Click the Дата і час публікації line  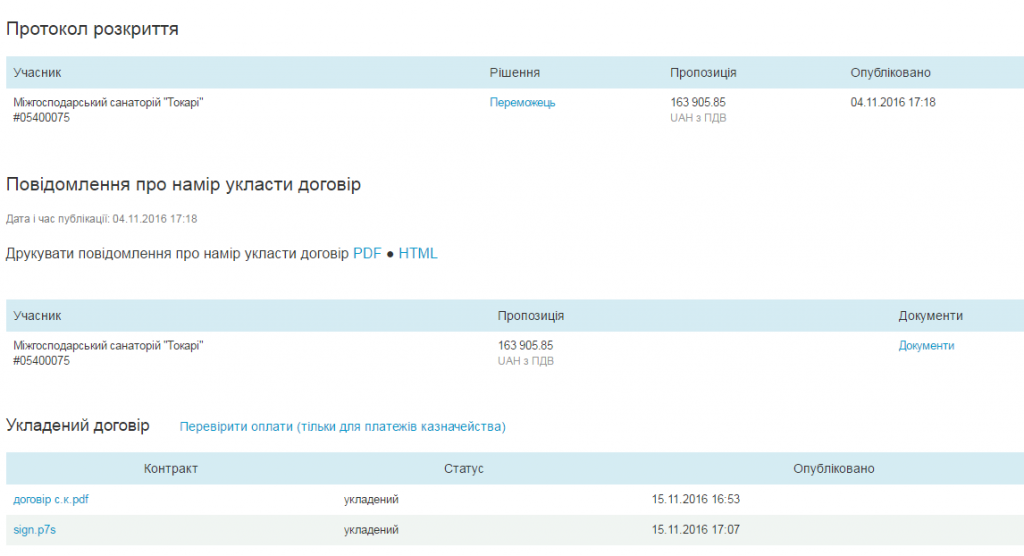[102, 219]
